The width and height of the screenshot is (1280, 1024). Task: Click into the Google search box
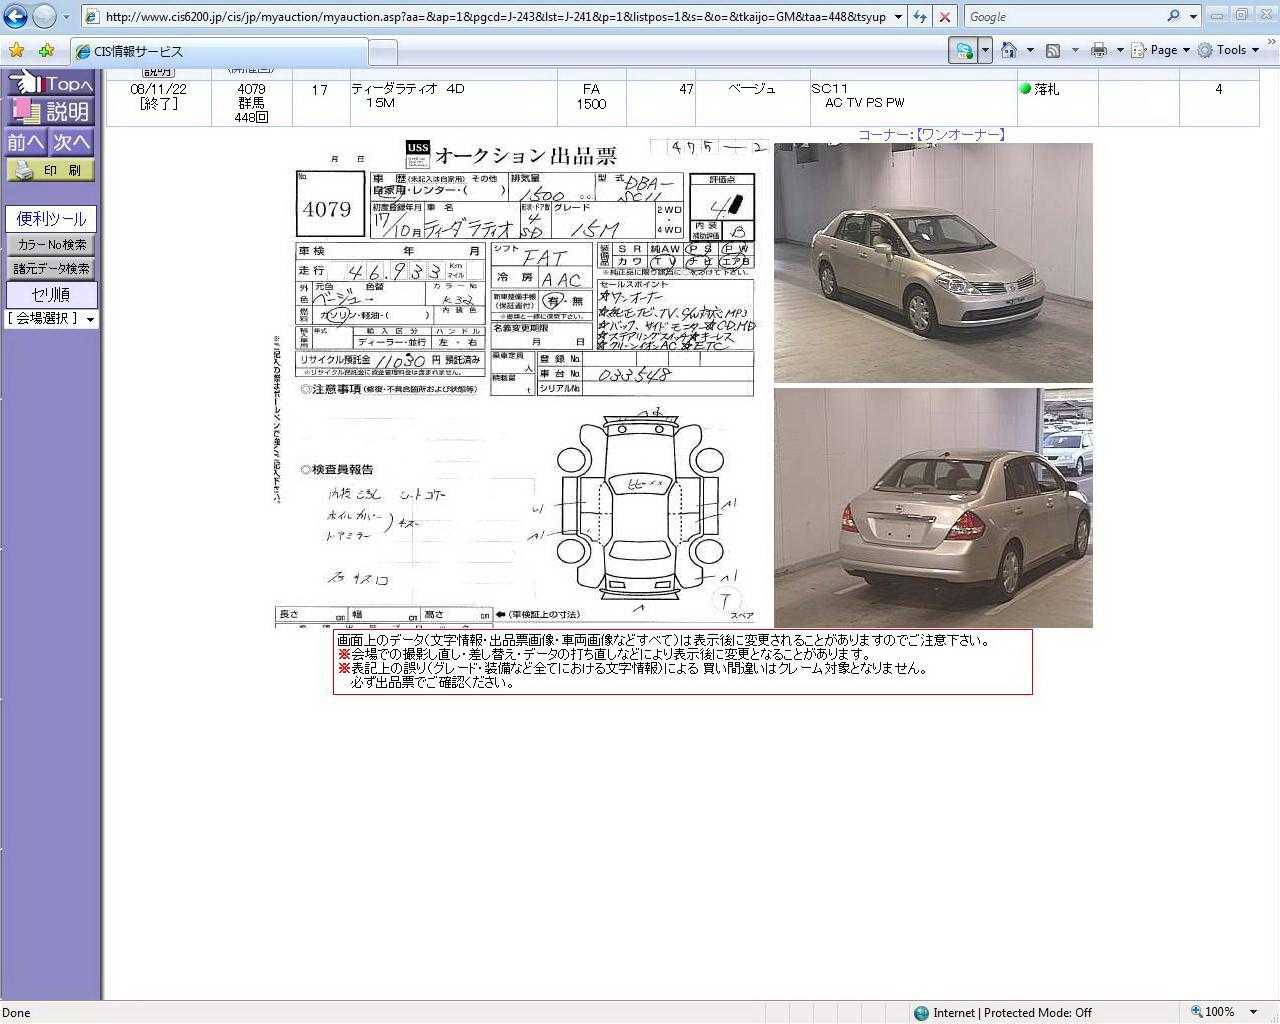[x=1063, y=17]
